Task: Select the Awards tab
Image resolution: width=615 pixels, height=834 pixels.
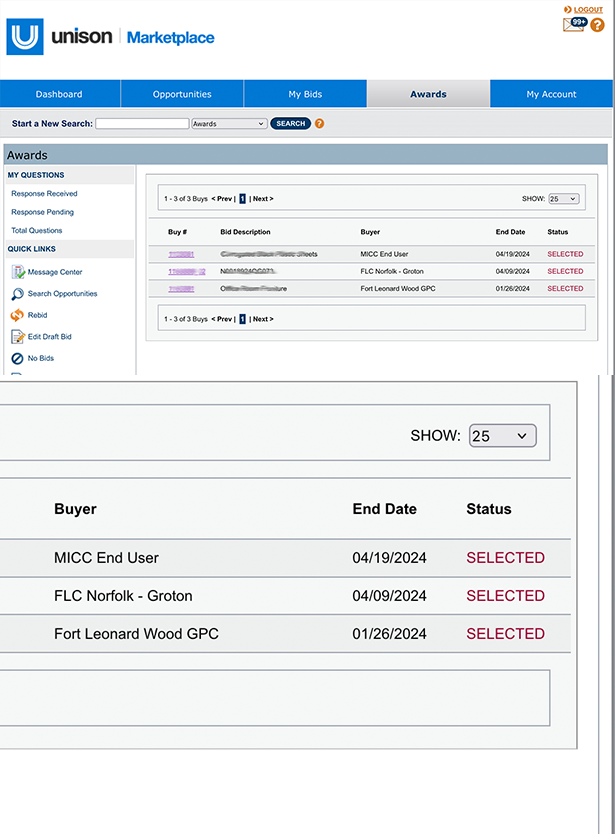Action: [x=428, y=94]
